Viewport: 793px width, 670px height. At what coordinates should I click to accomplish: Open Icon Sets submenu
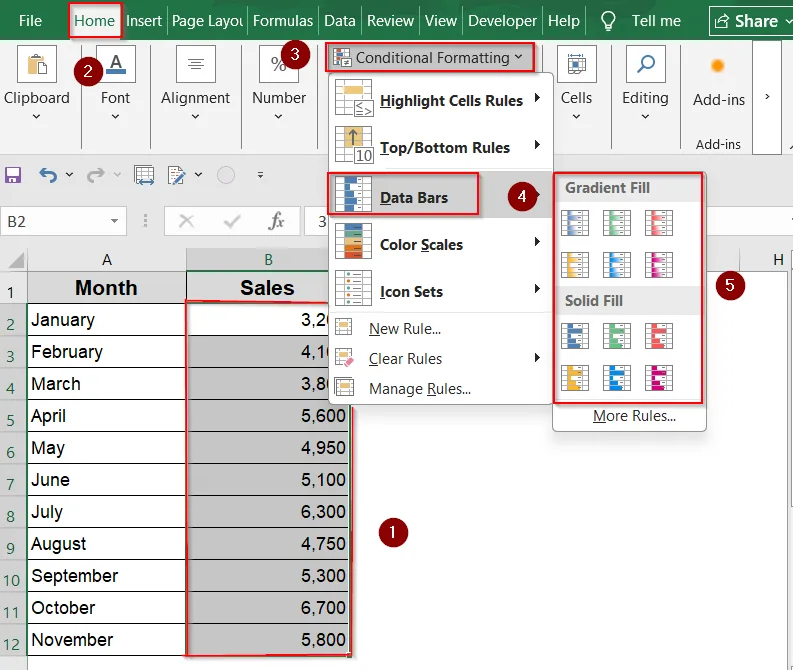[x=439, y=290]
